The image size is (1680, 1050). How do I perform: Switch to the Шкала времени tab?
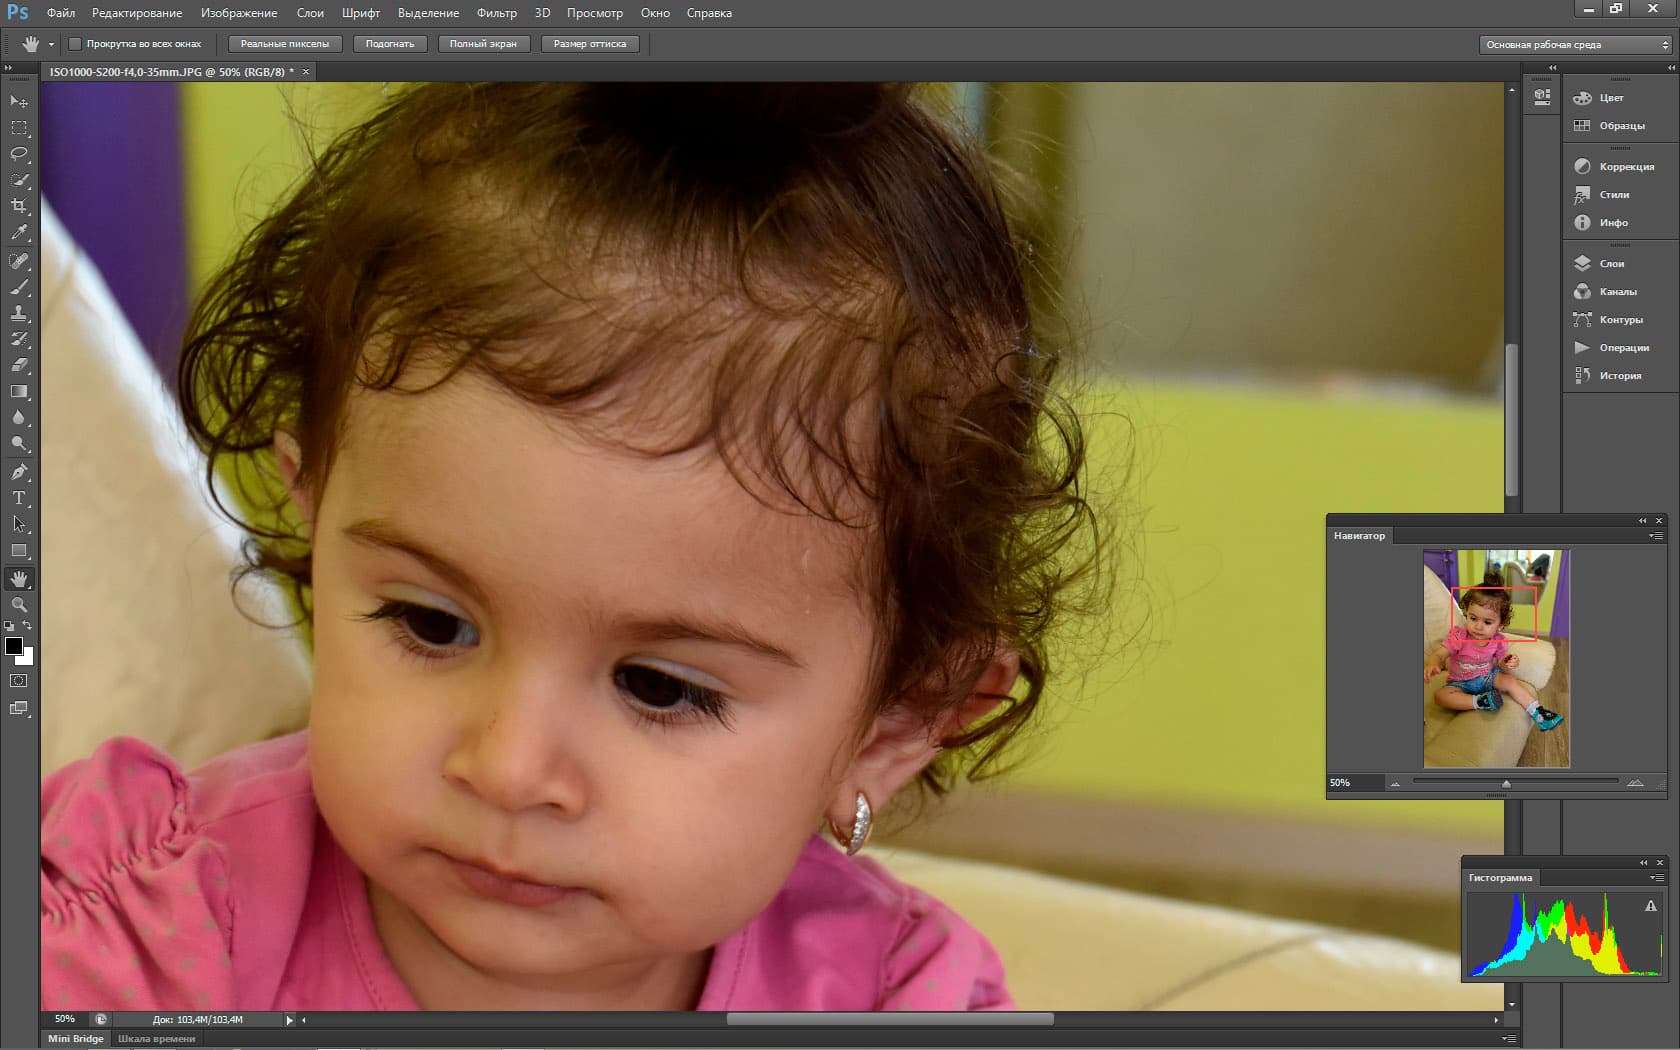point(156,1039)
